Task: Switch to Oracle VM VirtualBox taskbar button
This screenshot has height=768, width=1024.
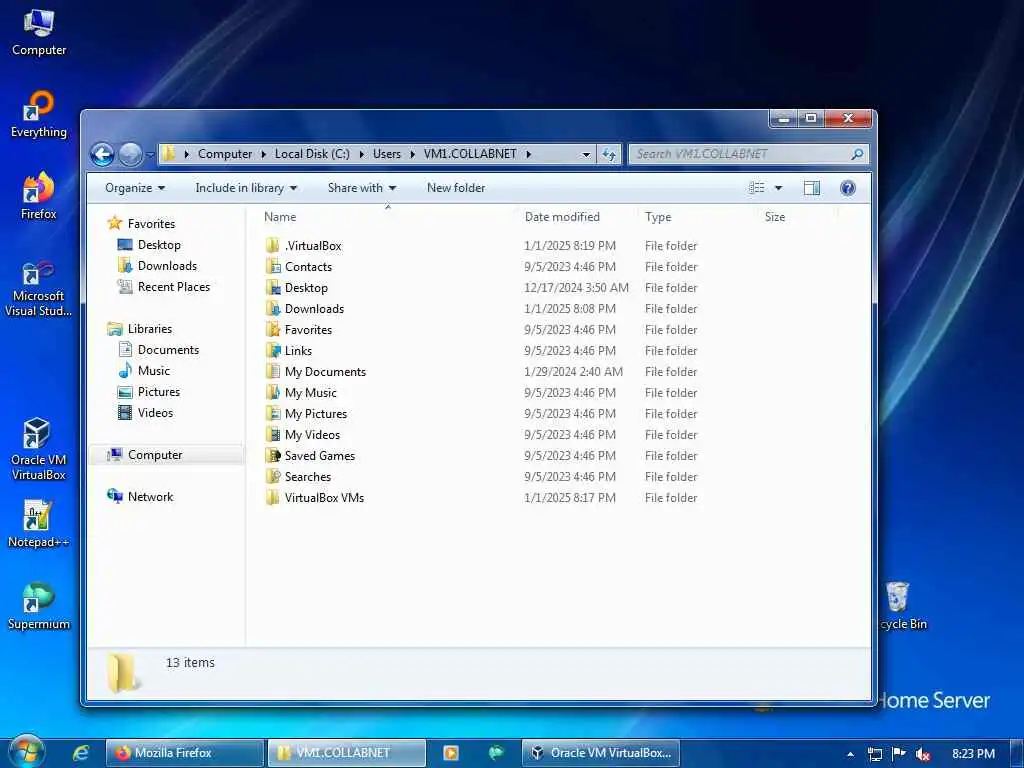Action: 601,753
